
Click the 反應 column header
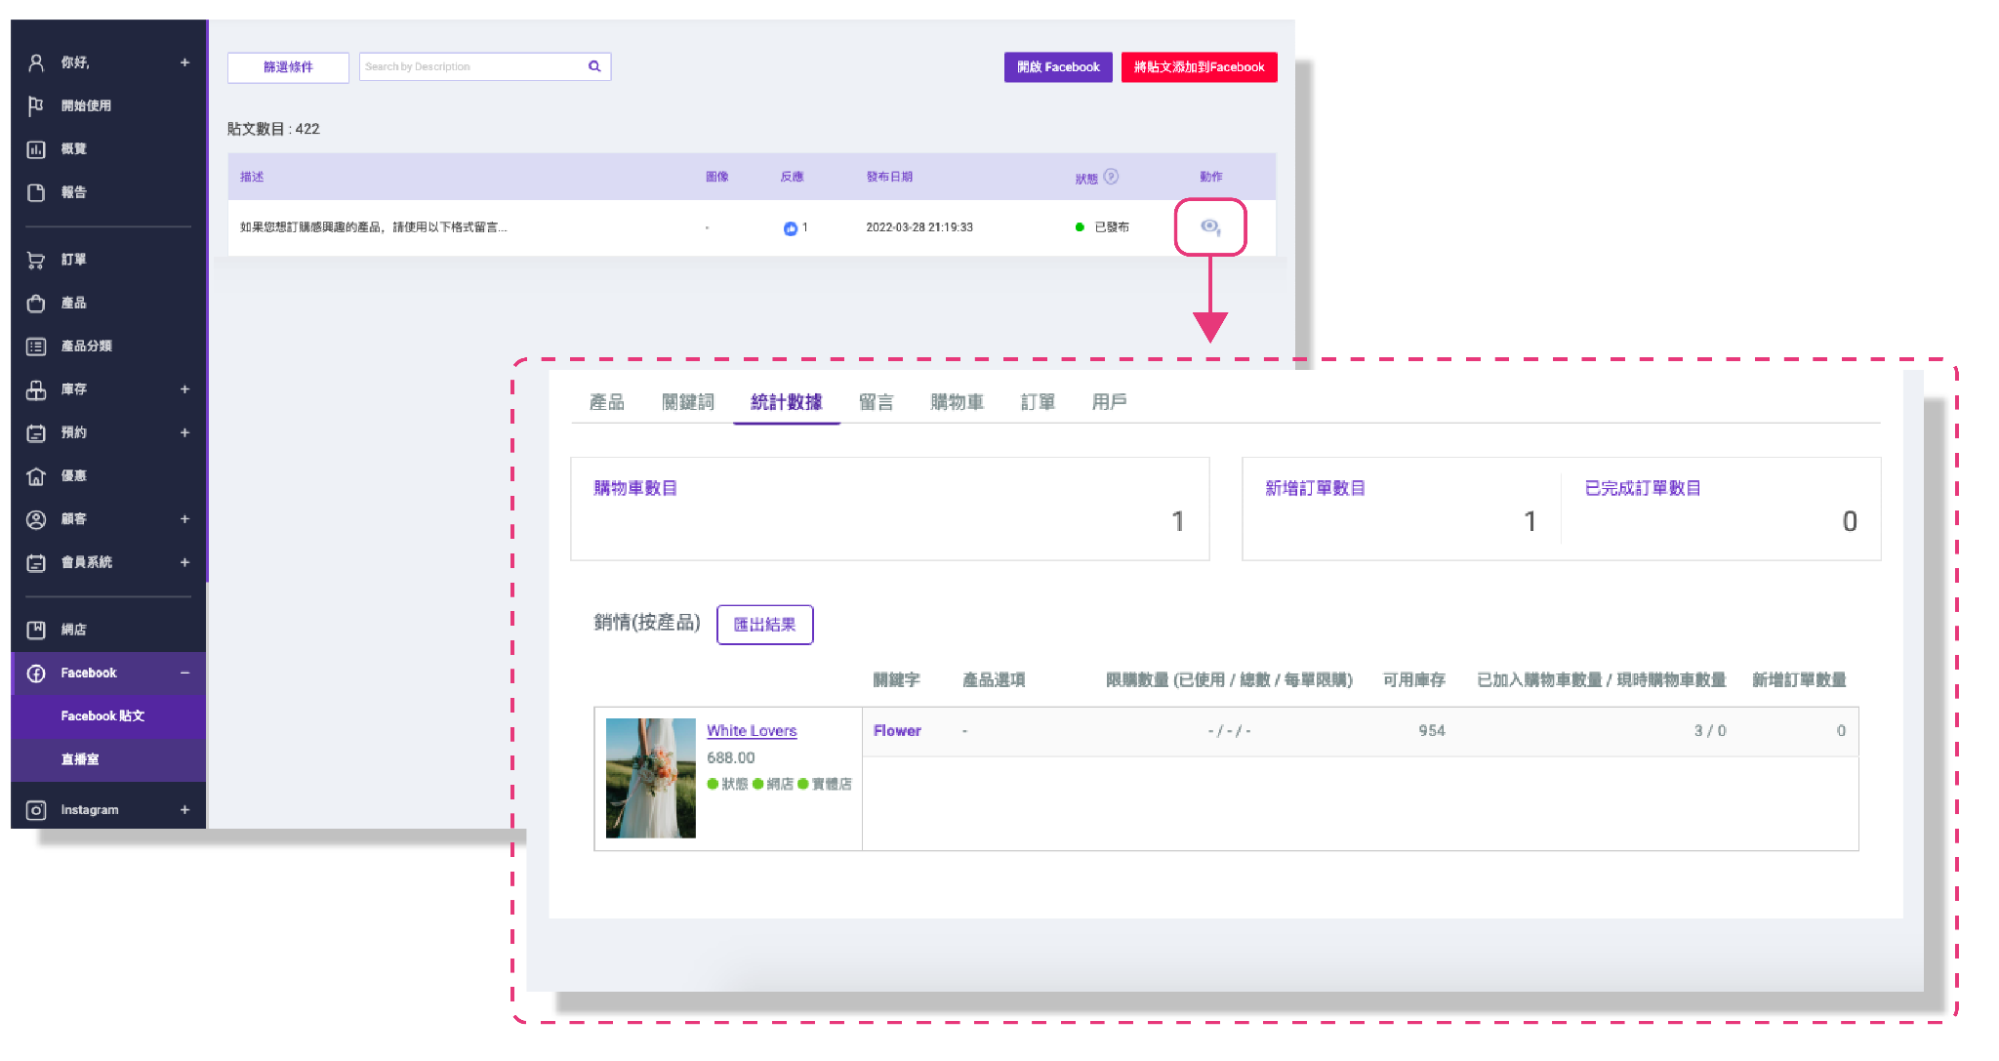(x=792, y=177)
